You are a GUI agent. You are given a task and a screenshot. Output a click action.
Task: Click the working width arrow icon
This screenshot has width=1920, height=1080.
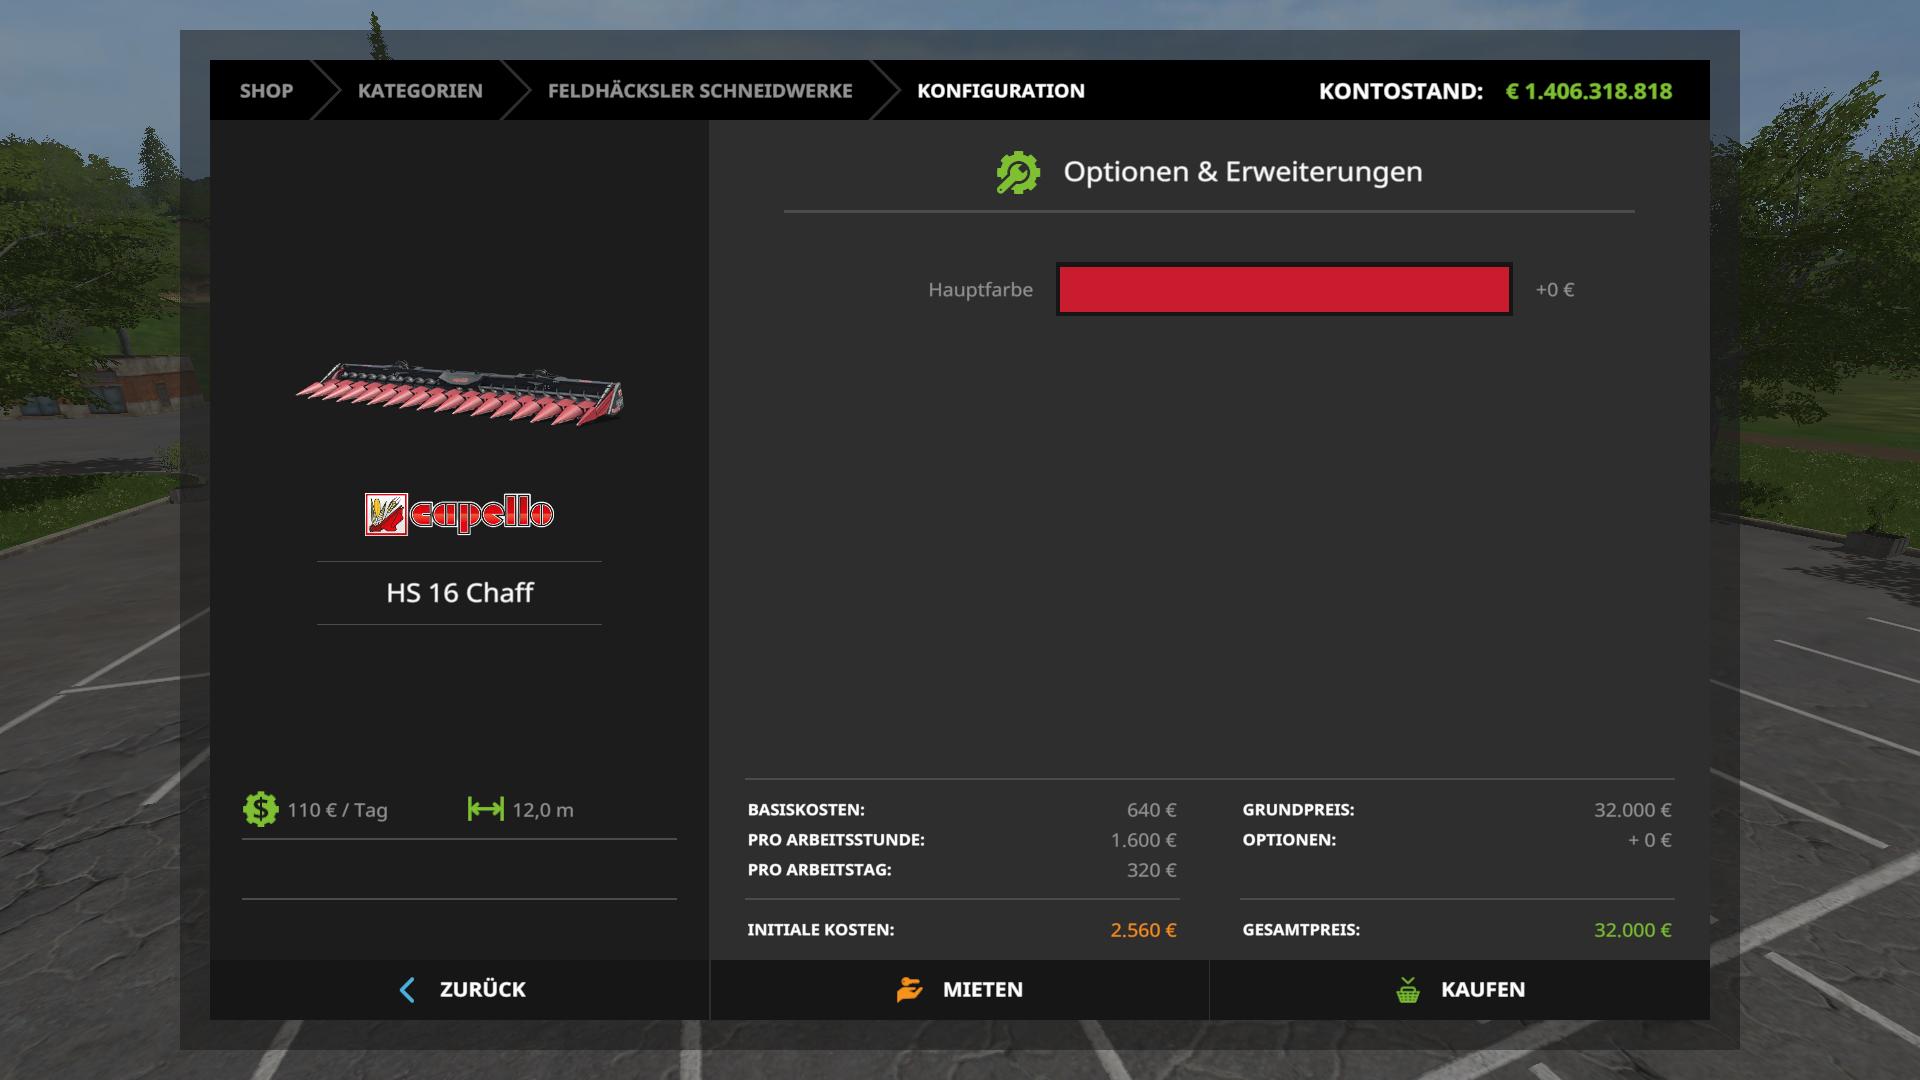click(x=486, y=809)
